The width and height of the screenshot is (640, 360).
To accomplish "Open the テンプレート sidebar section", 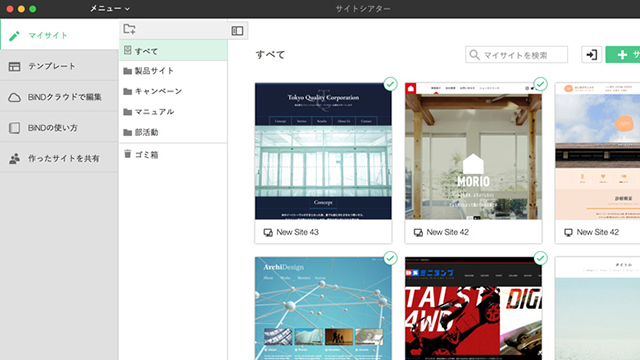I will [x=59, y=66].
